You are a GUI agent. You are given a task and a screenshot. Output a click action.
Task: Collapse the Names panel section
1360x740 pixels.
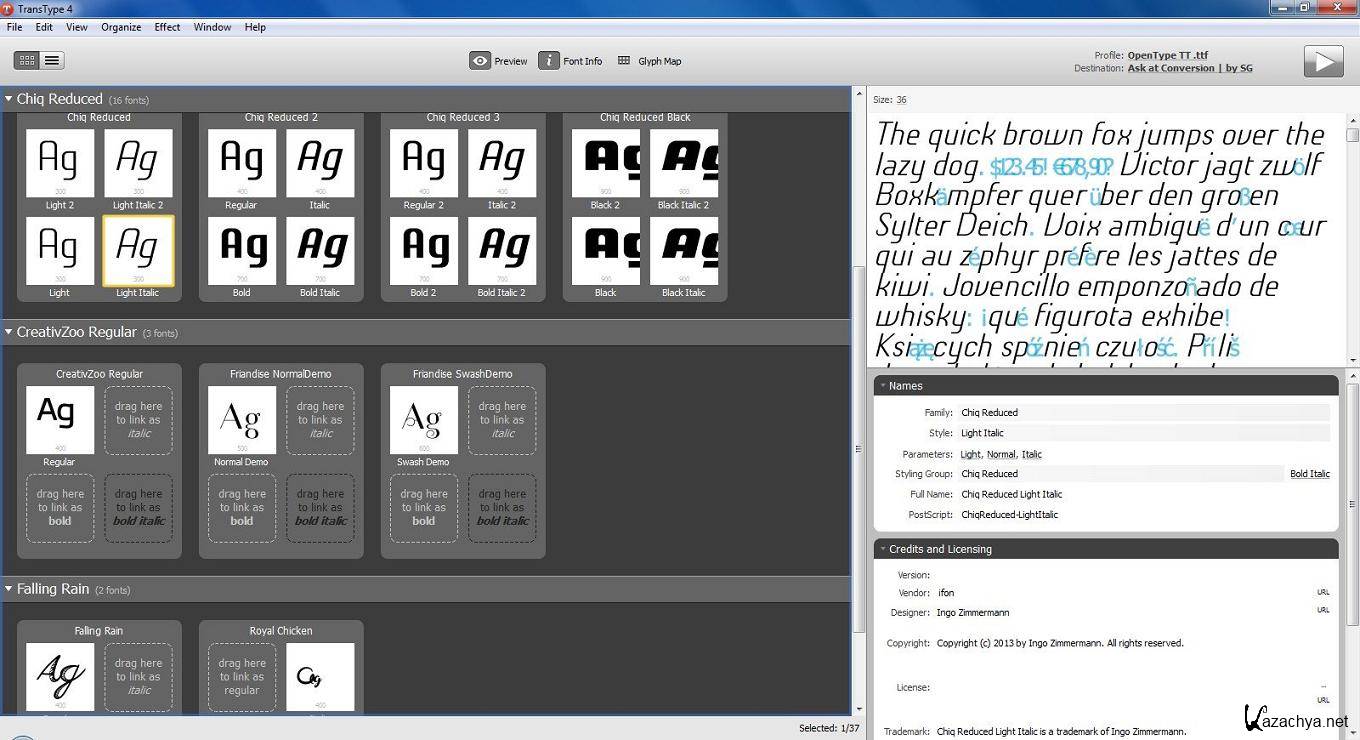[883, 386]
